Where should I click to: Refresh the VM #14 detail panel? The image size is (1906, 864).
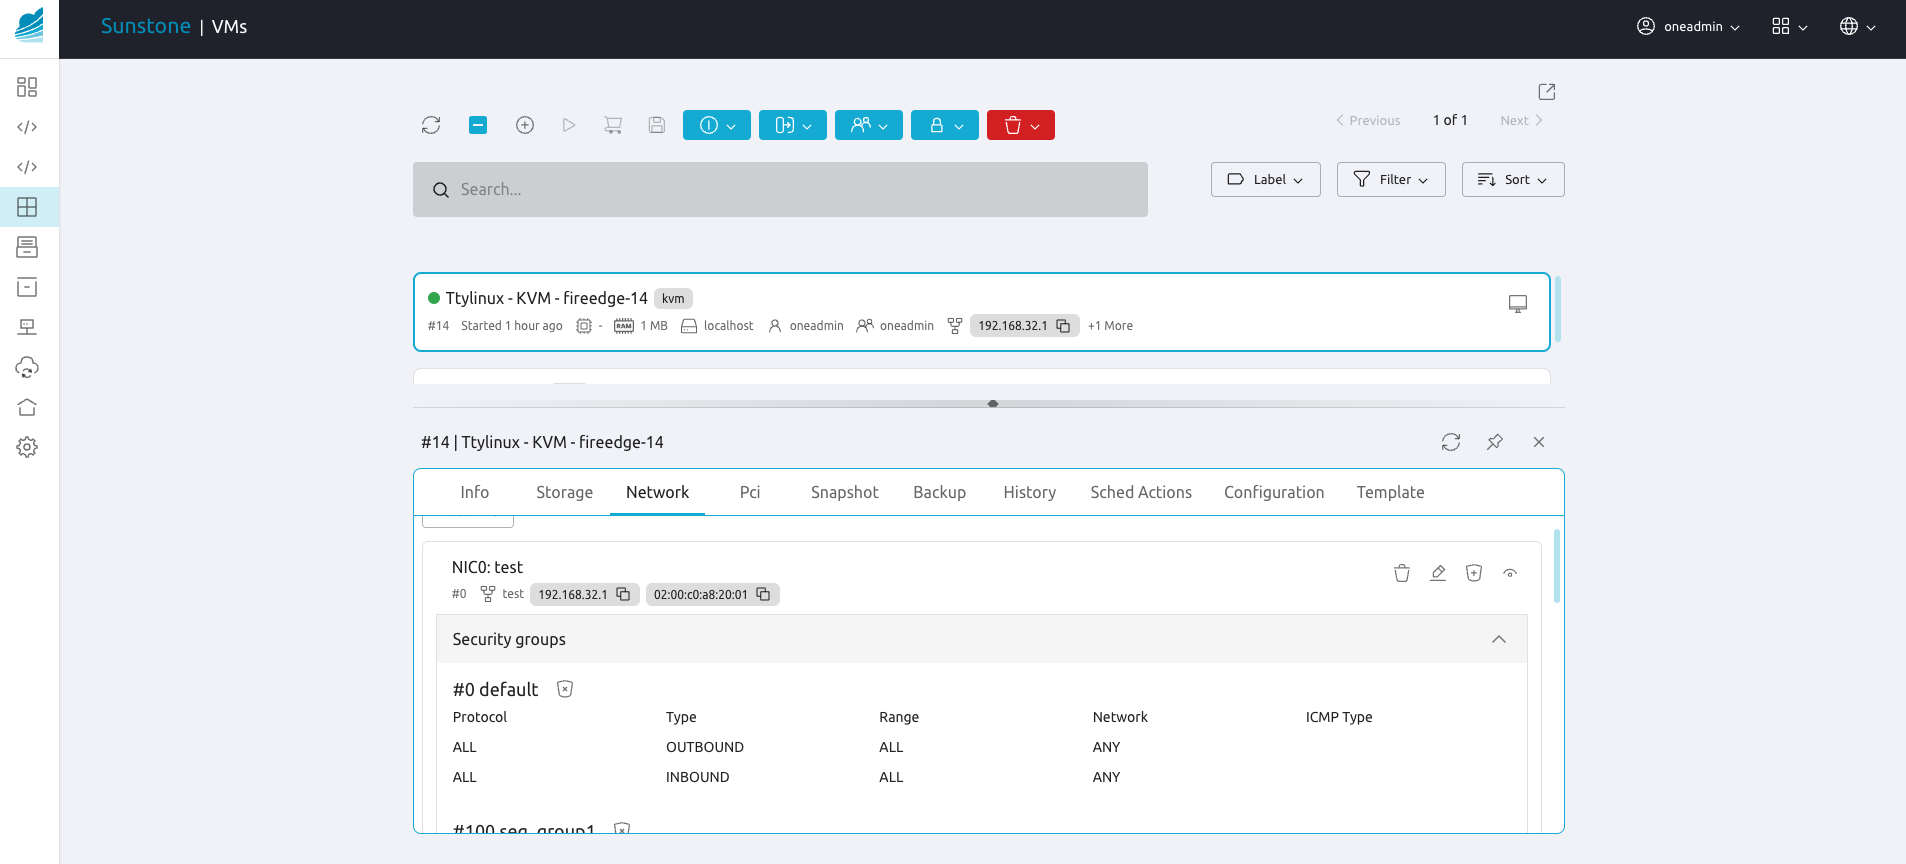(x=1451, y=442)
